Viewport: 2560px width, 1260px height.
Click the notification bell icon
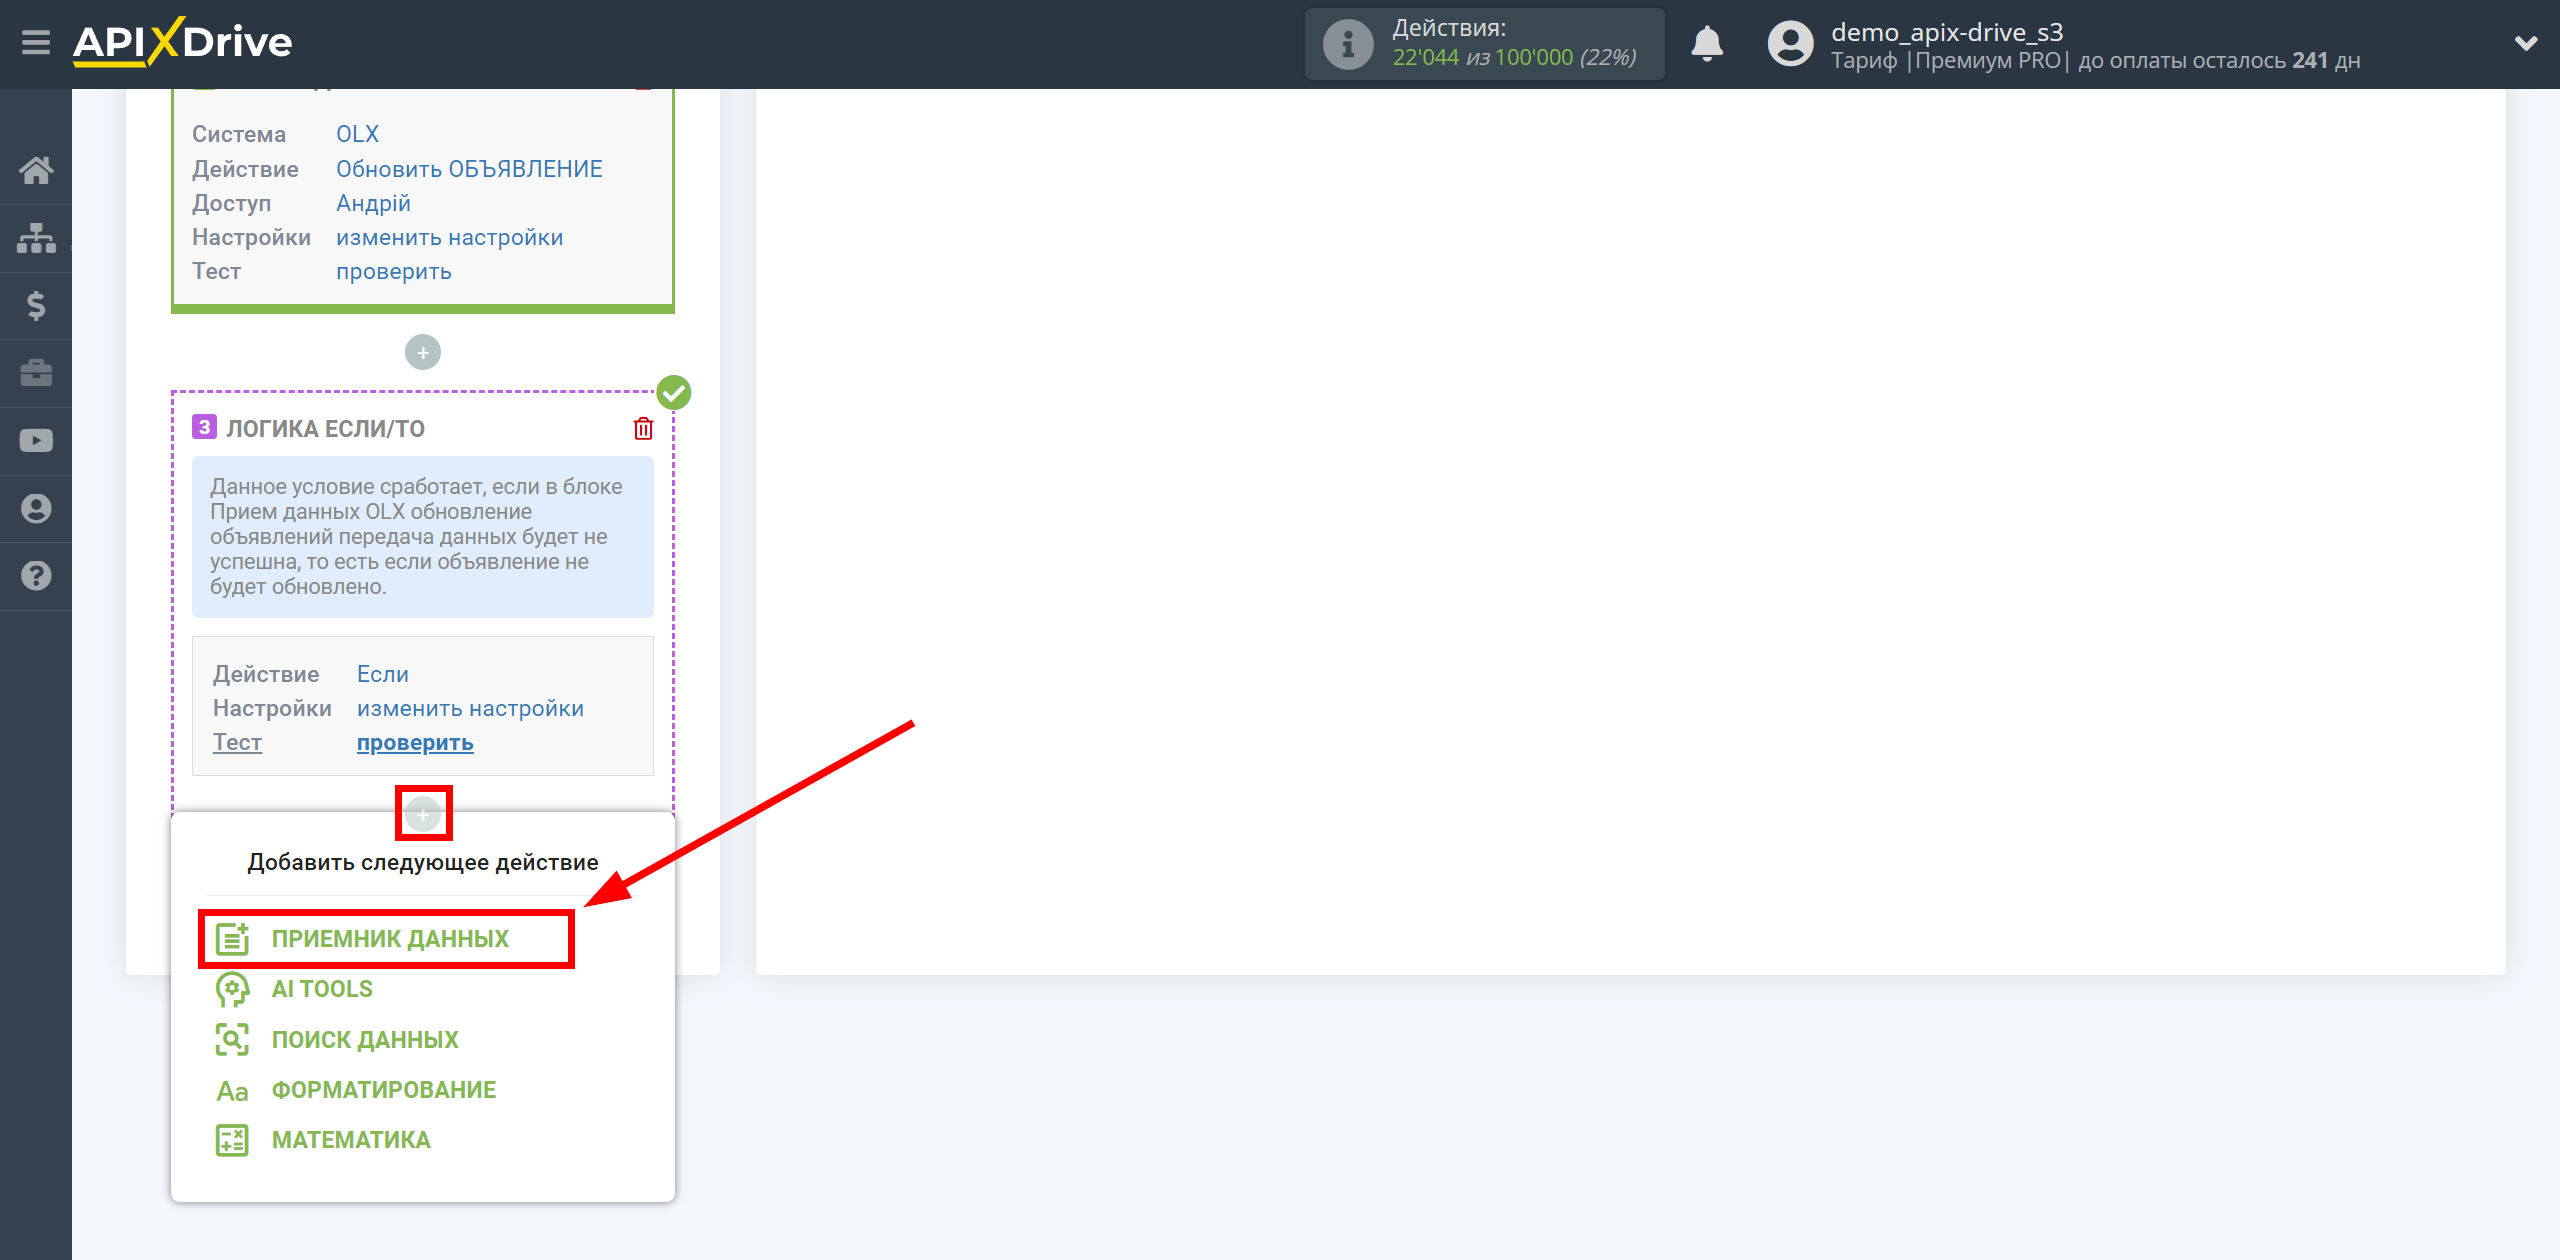pos(1714,42)
